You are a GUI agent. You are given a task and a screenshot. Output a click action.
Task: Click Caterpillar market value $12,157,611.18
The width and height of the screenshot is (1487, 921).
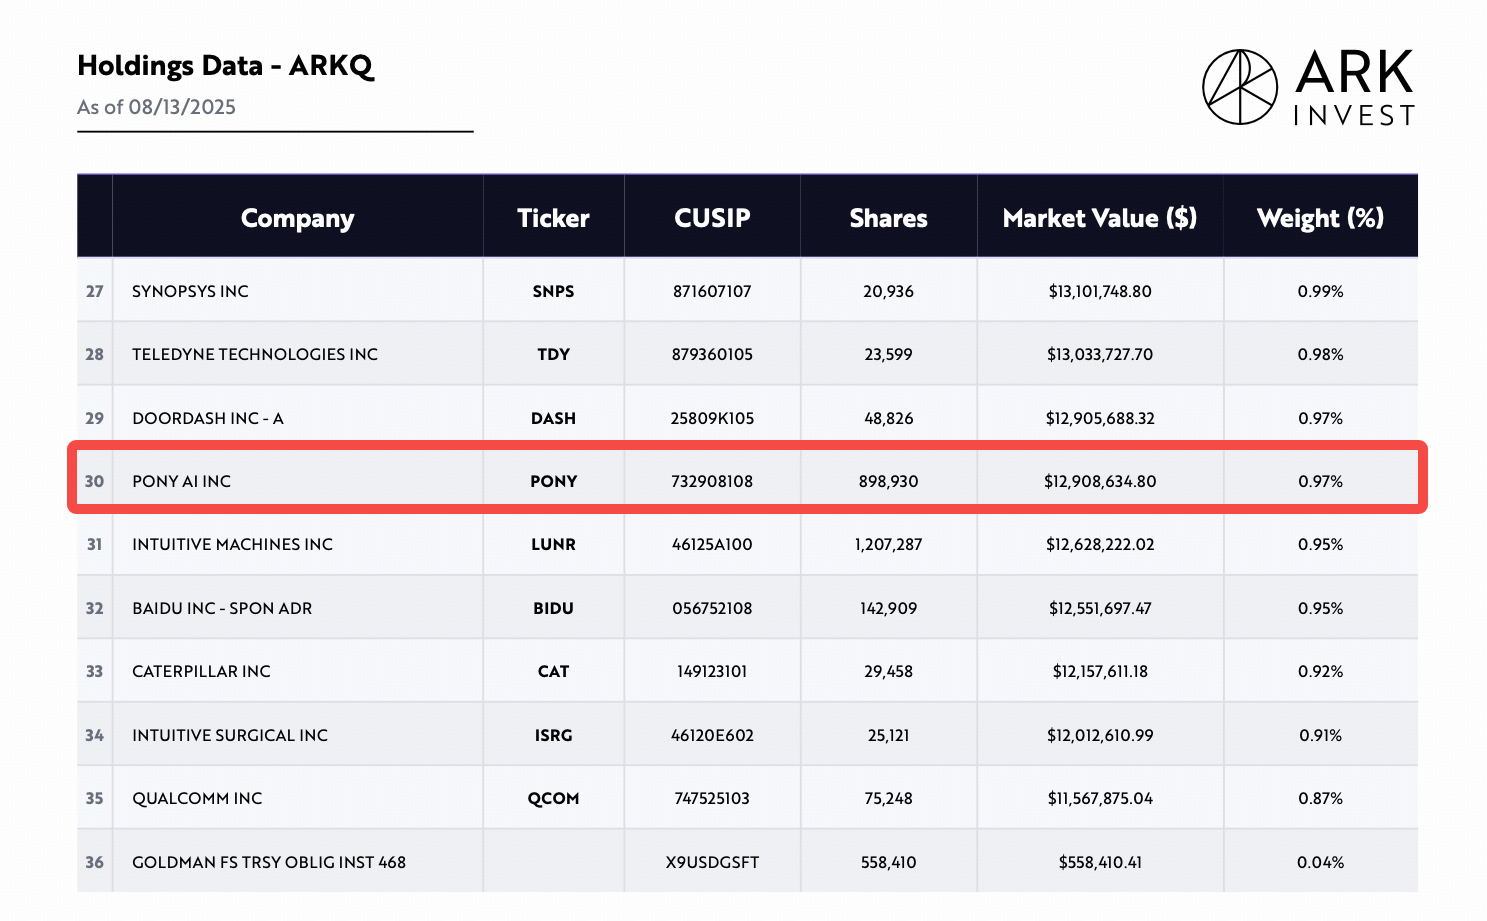click(x=1100, y=671)
